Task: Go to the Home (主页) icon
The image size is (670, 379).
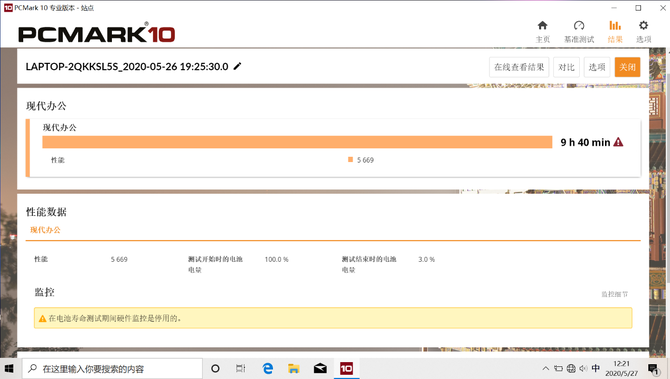Action: 543,26
